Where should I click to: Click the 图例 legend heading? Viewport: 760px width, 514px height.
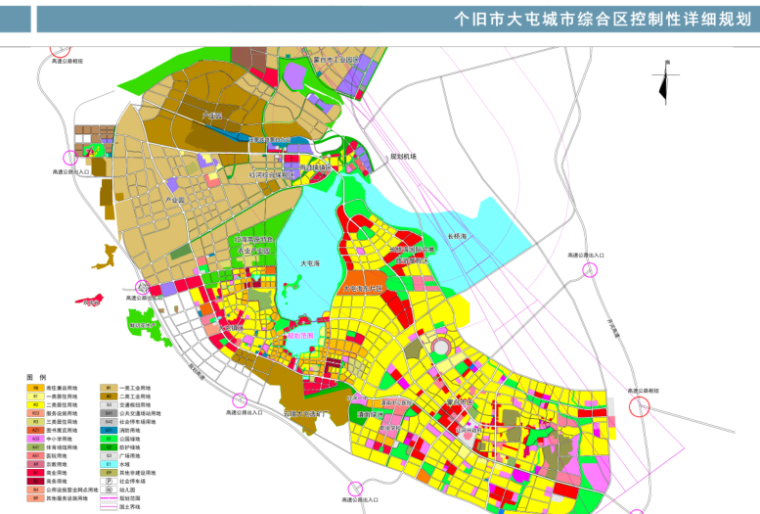tap(35, 376)
